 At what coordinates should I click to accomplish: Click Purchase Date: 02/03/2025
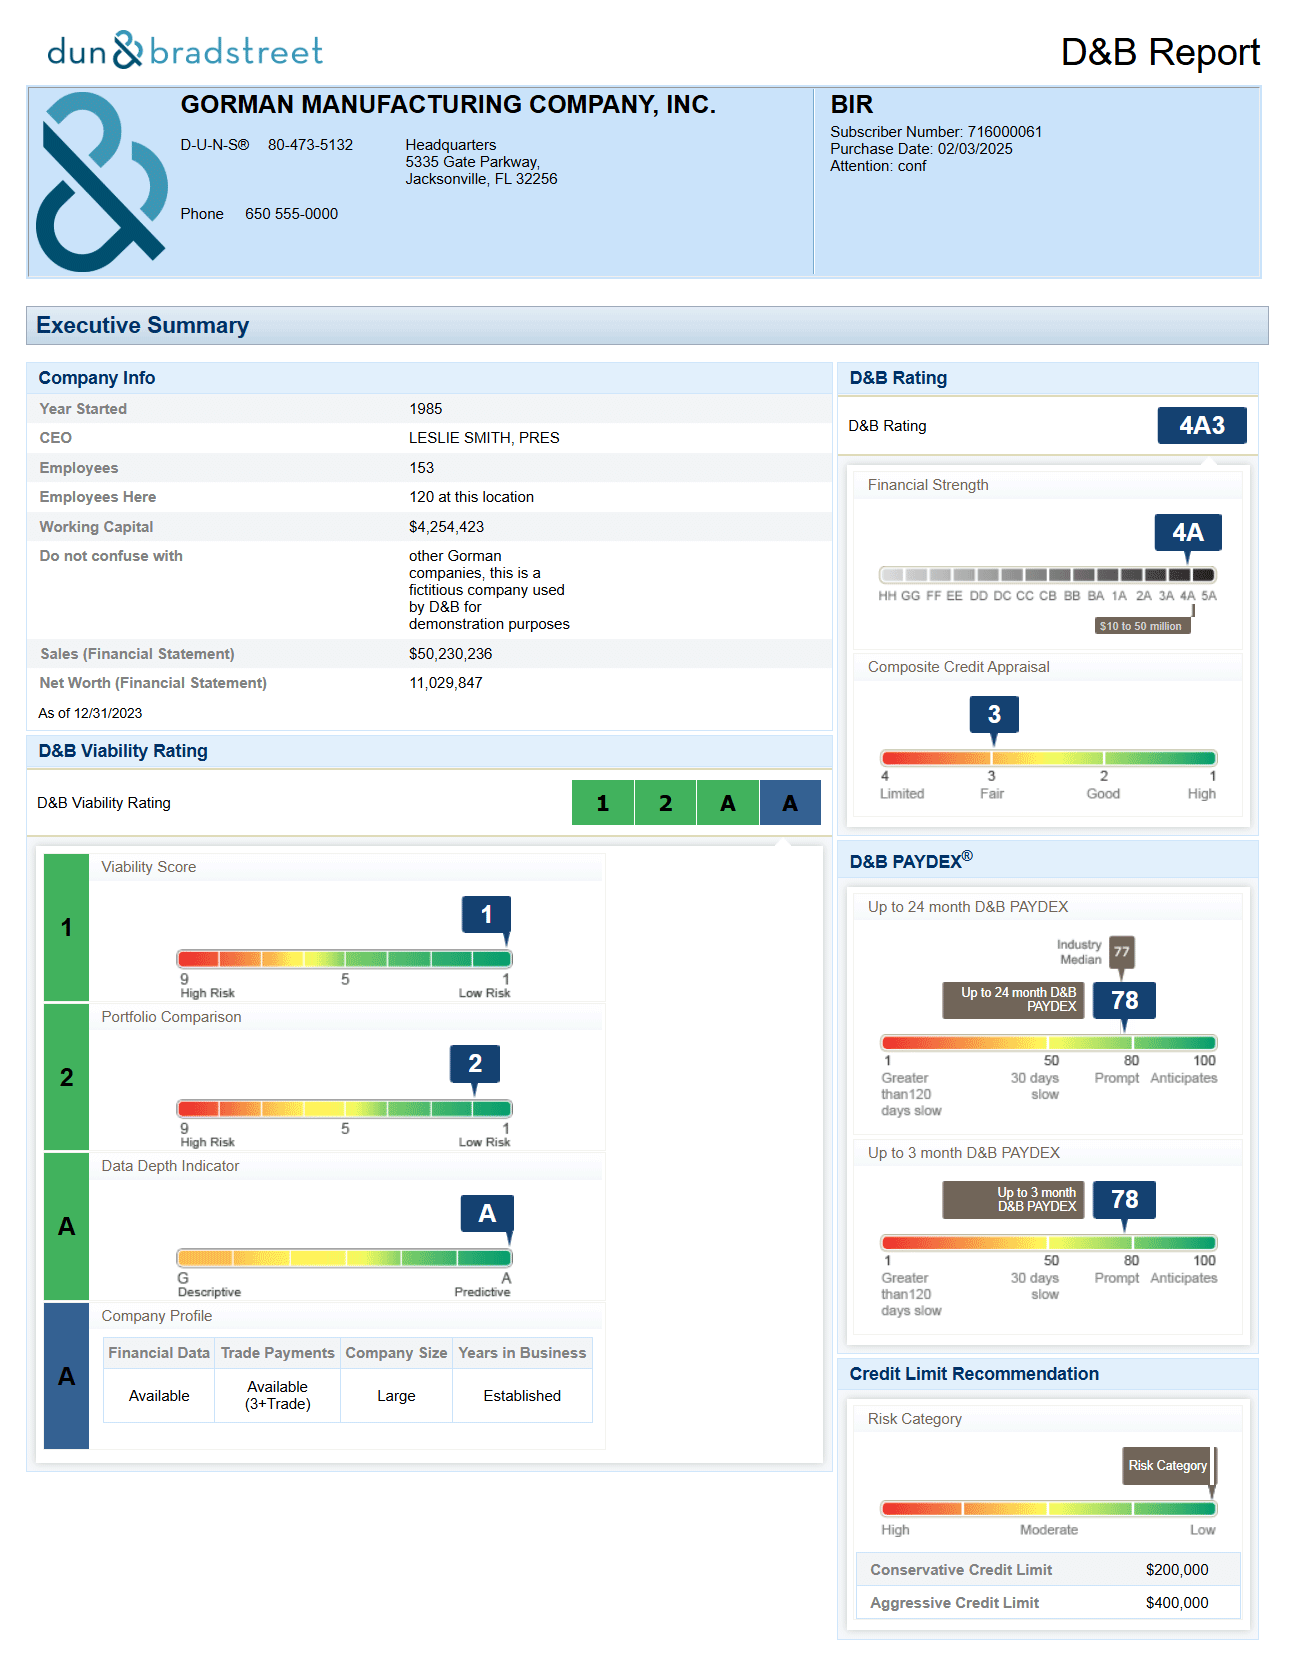[921, 149]
